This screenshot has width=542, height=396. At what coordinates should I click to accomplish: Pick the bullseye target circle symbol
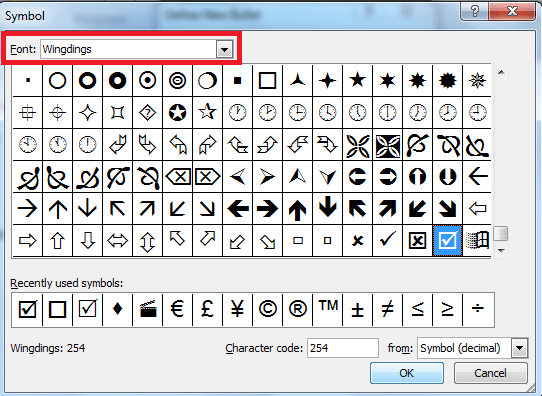coord(177,81)
